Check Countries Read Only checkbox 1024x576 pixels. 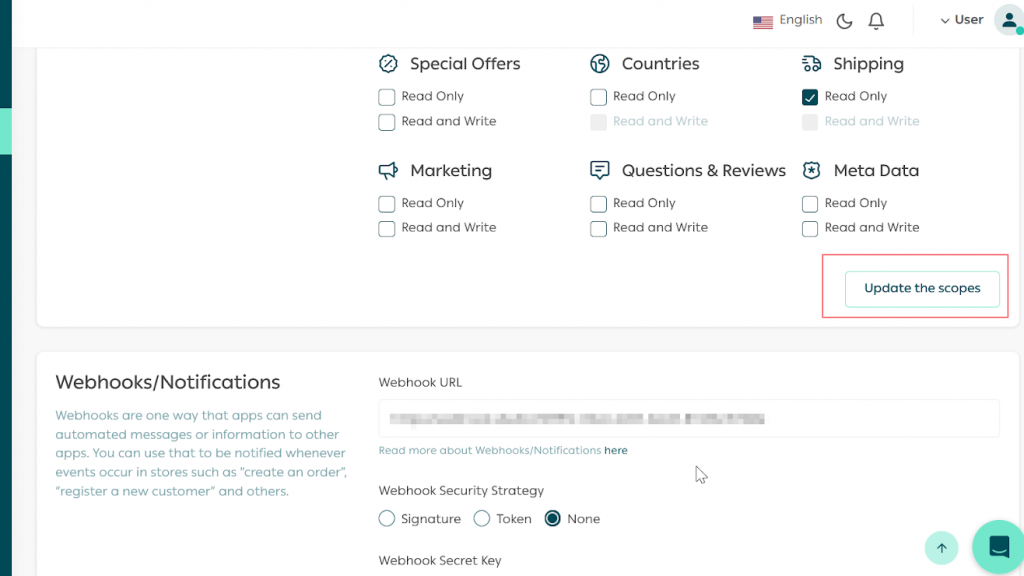coord(598,97)
